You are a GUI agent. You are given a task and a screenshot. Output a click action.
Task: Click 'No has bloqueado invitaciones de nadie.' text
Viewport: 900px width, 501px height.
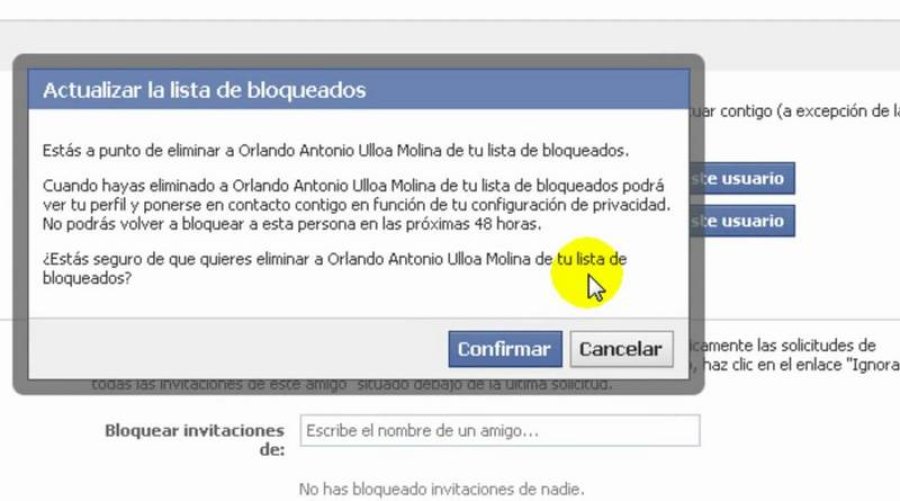441,489
